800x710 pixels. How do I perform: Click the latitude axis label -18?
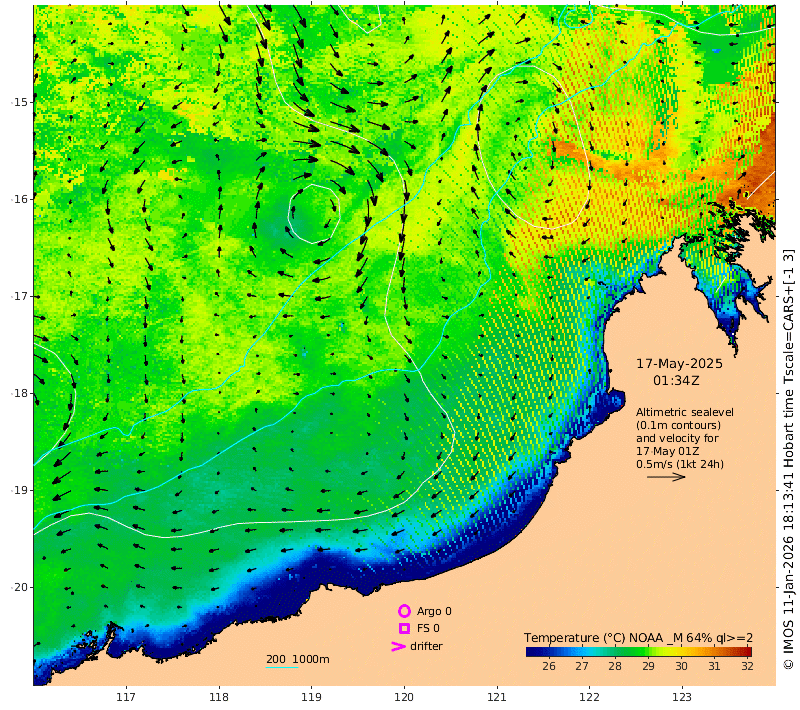(20, 393)
